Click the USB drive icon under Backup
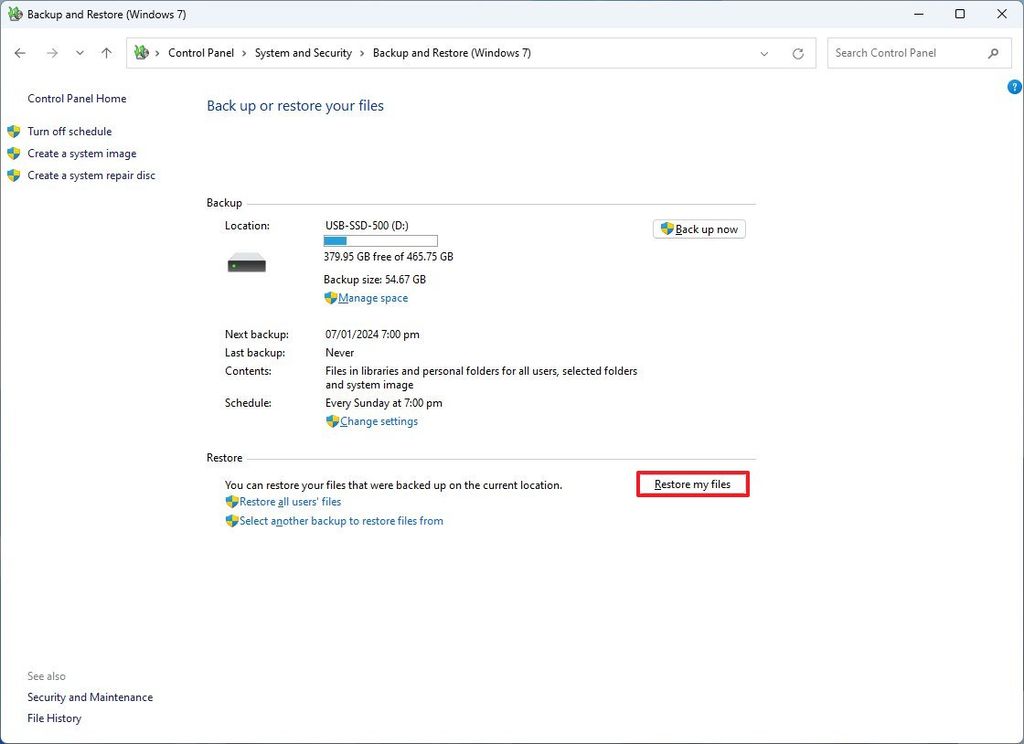 coord(245,261)
